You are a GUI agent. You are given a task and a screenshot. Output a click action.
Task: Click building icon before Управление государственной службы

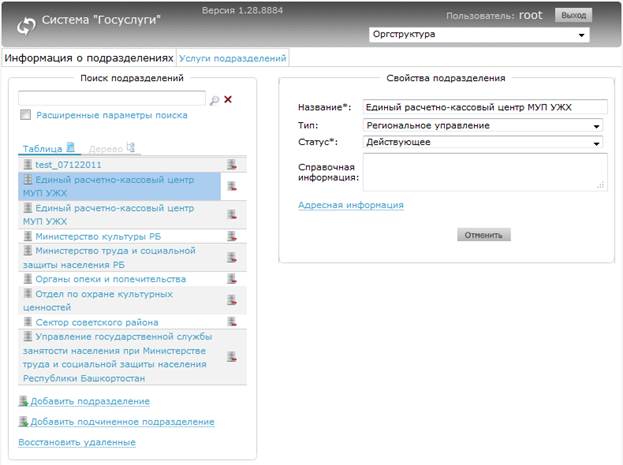pyautogui.click(x=28, y=336)
